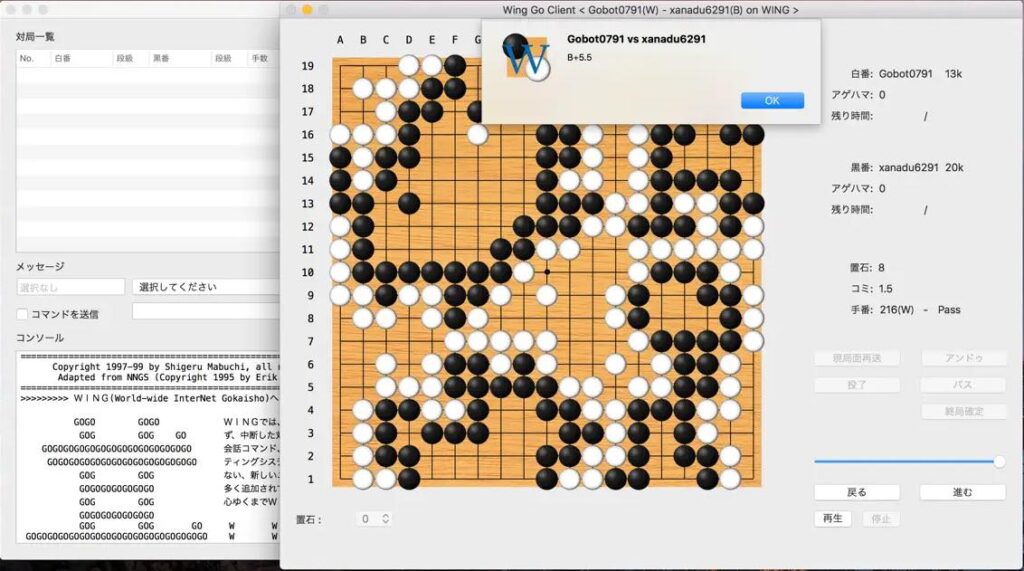Click the center star point on the board
This screenshot has height=571, width=1024.
pyautogui.click(x=546, y=271)
